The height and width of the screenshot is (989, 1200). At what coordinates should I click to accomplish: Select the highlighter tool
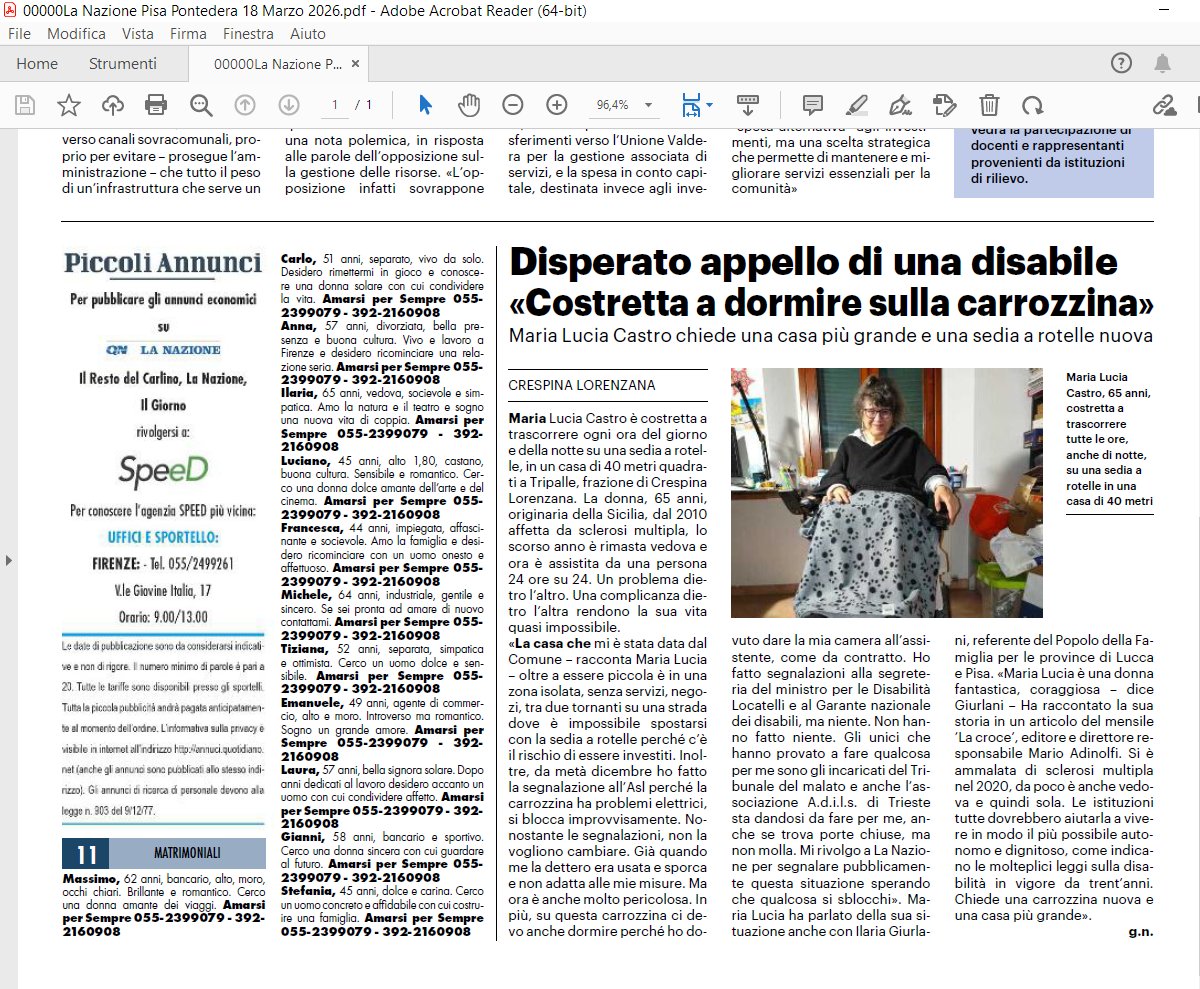(x=856, y=104)
